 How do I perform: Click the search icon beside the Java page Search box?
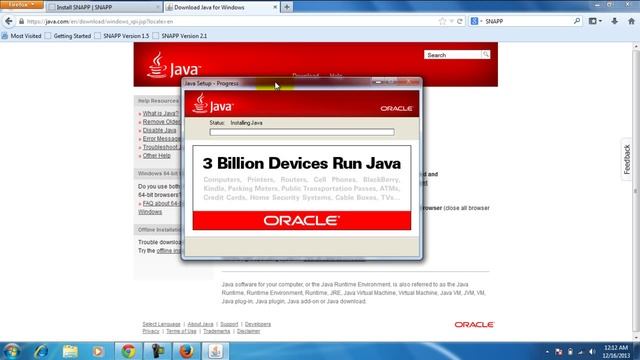[486, 55]
